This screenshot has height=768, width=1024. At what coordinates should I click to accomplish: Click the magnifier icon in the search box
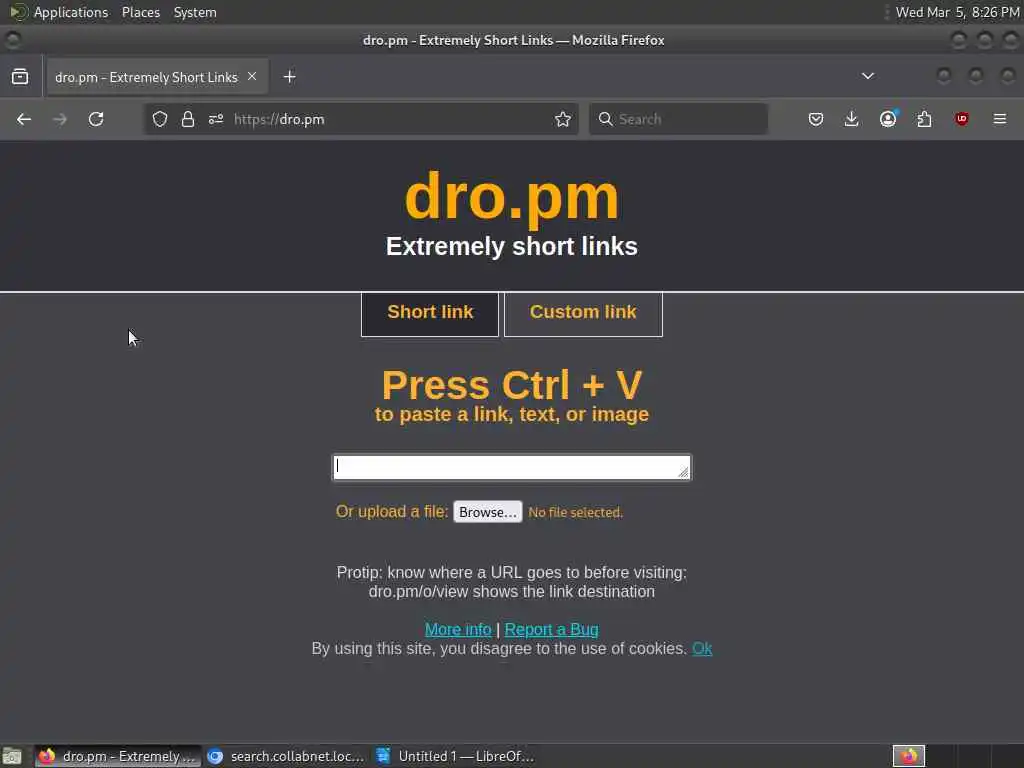point(605,119)
